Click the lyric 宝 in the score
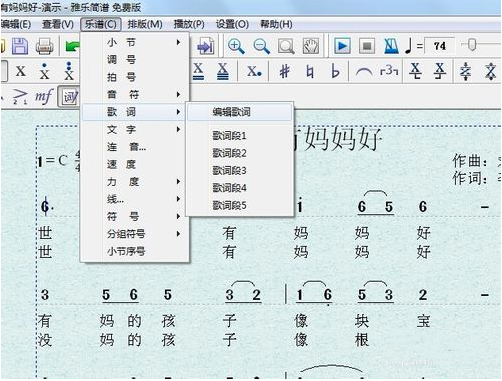The width and height of the screenshot is (502, 381). 423,321
